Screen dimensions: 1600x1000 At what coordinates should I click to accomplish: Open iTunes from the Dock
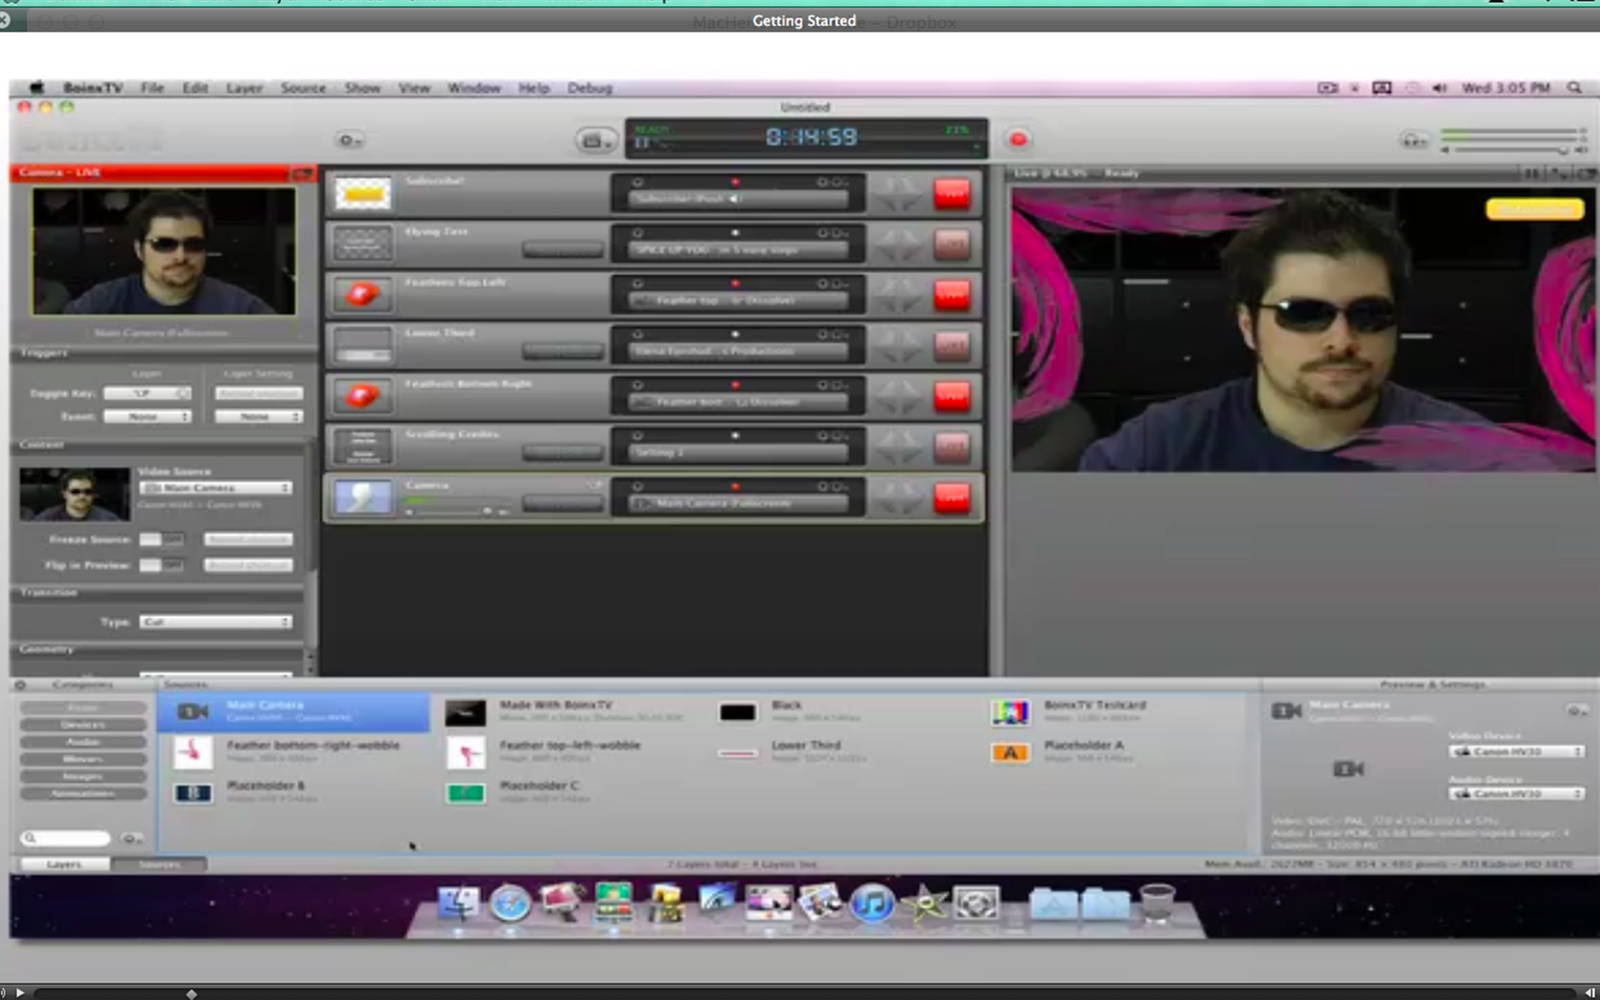pyautogui.click(x=871, y=903)
